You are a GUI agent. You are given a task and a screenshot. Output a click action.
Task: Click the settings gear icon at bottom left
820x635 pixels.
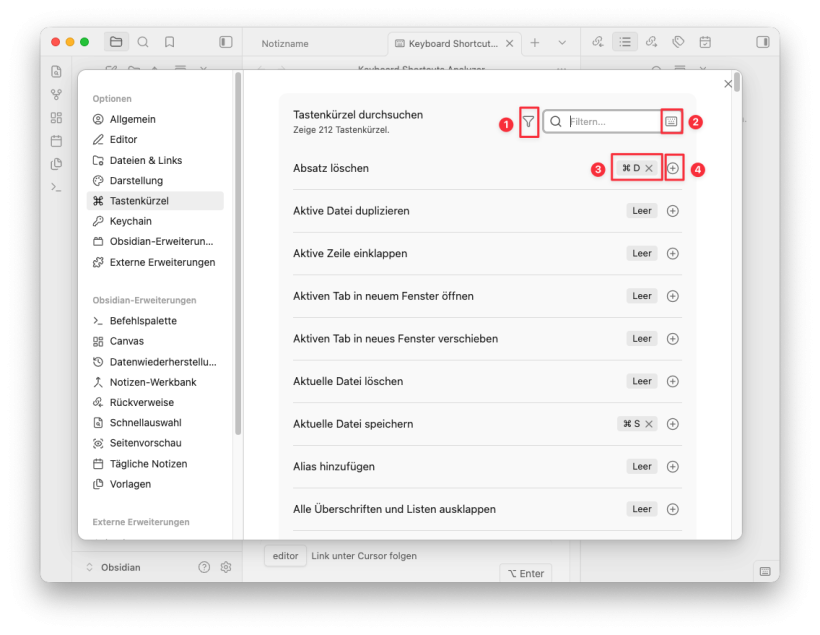[226, 567]
